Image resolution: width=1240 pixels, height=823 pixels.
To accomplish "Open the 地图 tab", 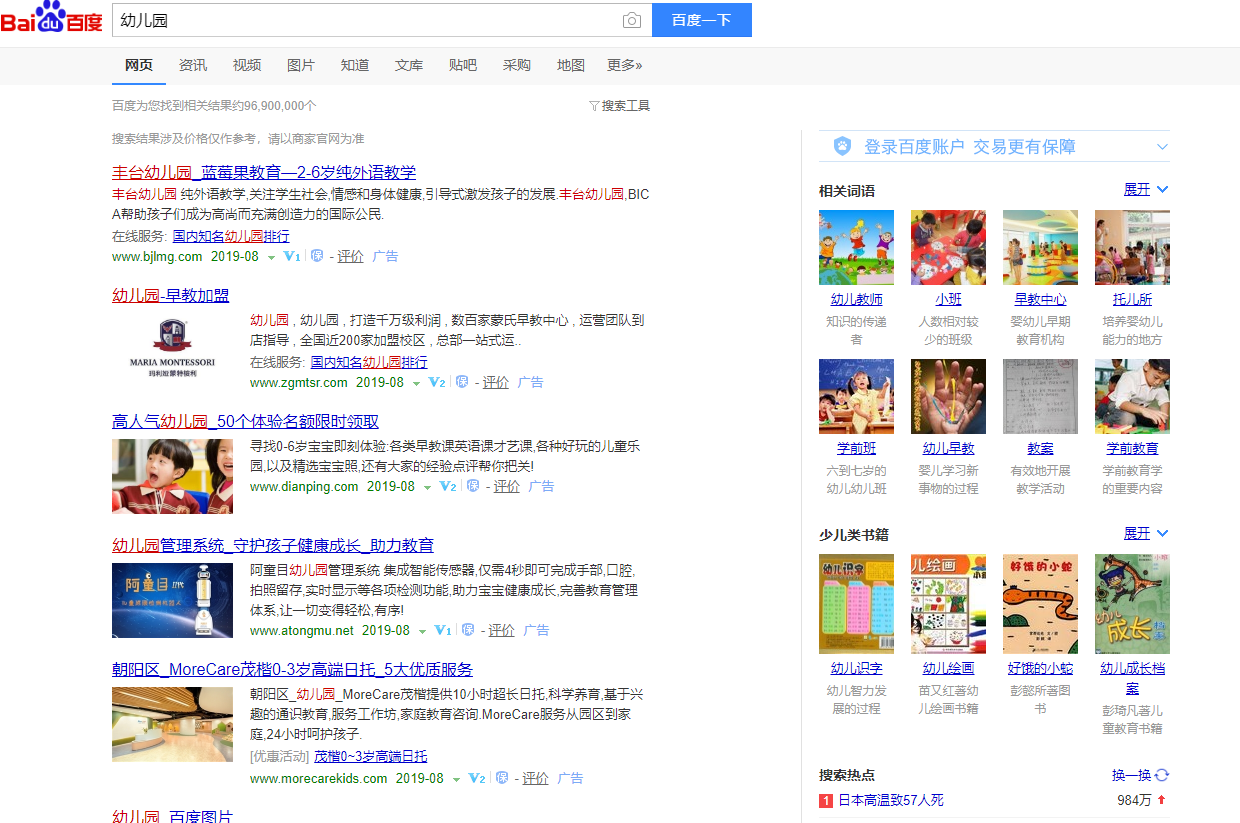I will (x=571, y=65).
